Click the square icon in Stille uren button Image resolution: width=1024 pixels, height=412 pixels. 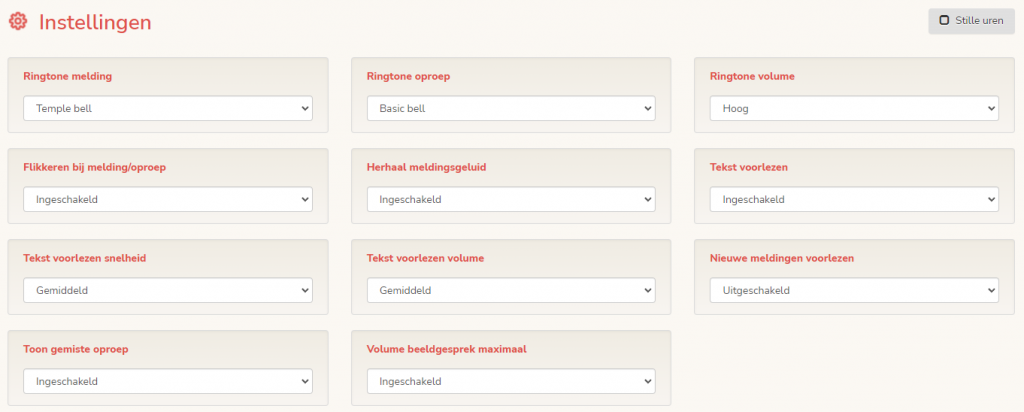[944, 20]
